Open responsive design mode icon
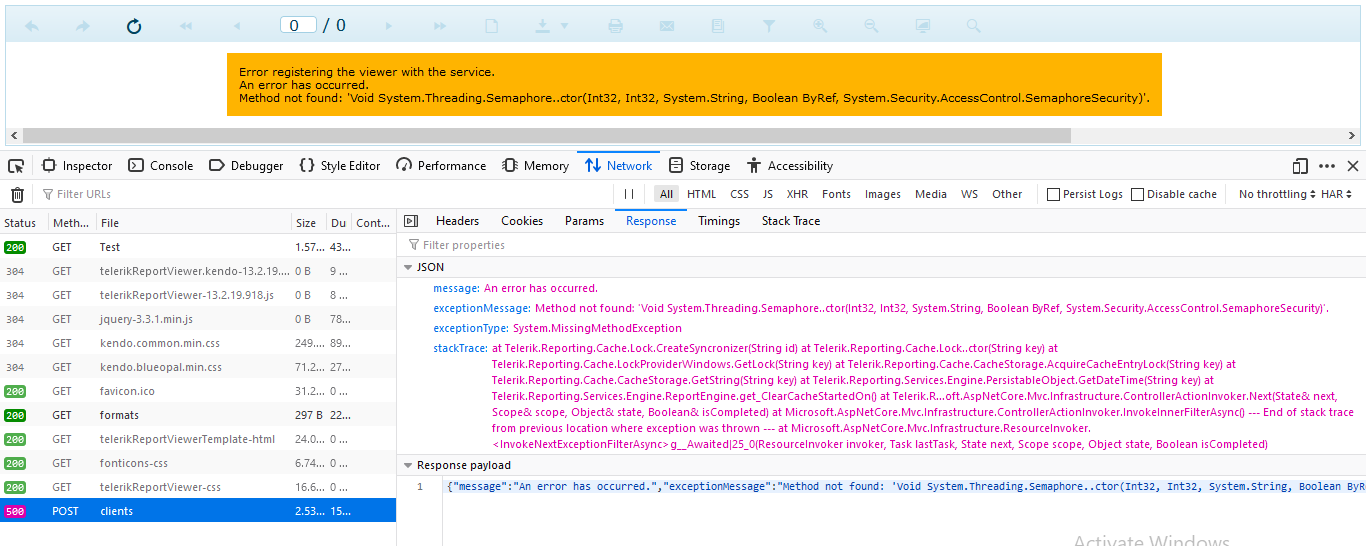The height and width of the screenshot is (546, 1366). (1300, 166)
